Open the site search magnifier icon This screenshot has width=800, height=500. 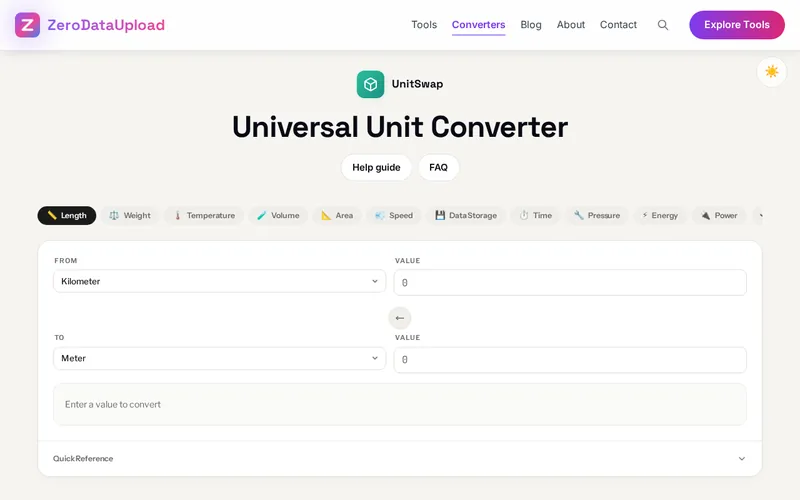coord(662,24)
